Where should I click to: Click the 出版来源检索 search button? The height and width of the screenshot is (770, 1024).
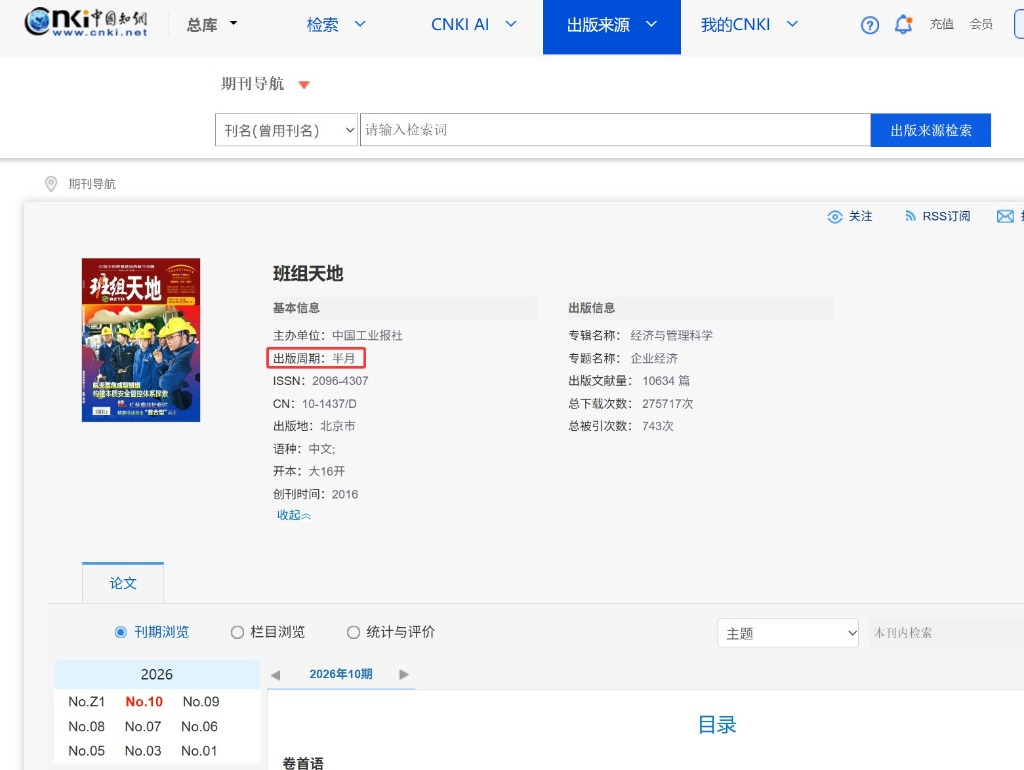click(x=931, y=130)
